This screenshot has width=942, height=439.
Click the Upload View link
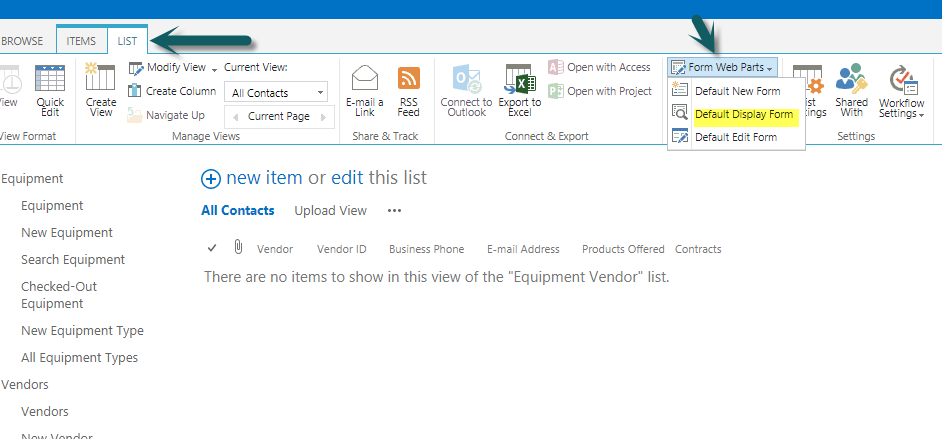(330, 211)
